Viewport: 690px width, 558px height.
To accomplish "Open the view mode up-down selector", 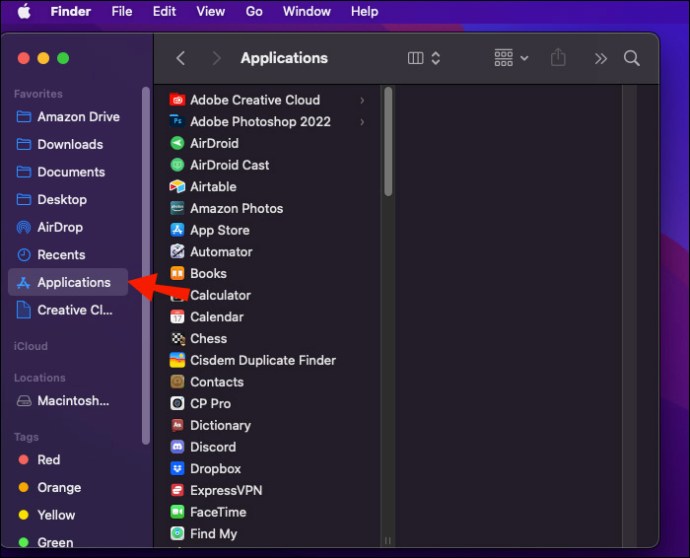I will pyautogui.click(x=436, y=58).
